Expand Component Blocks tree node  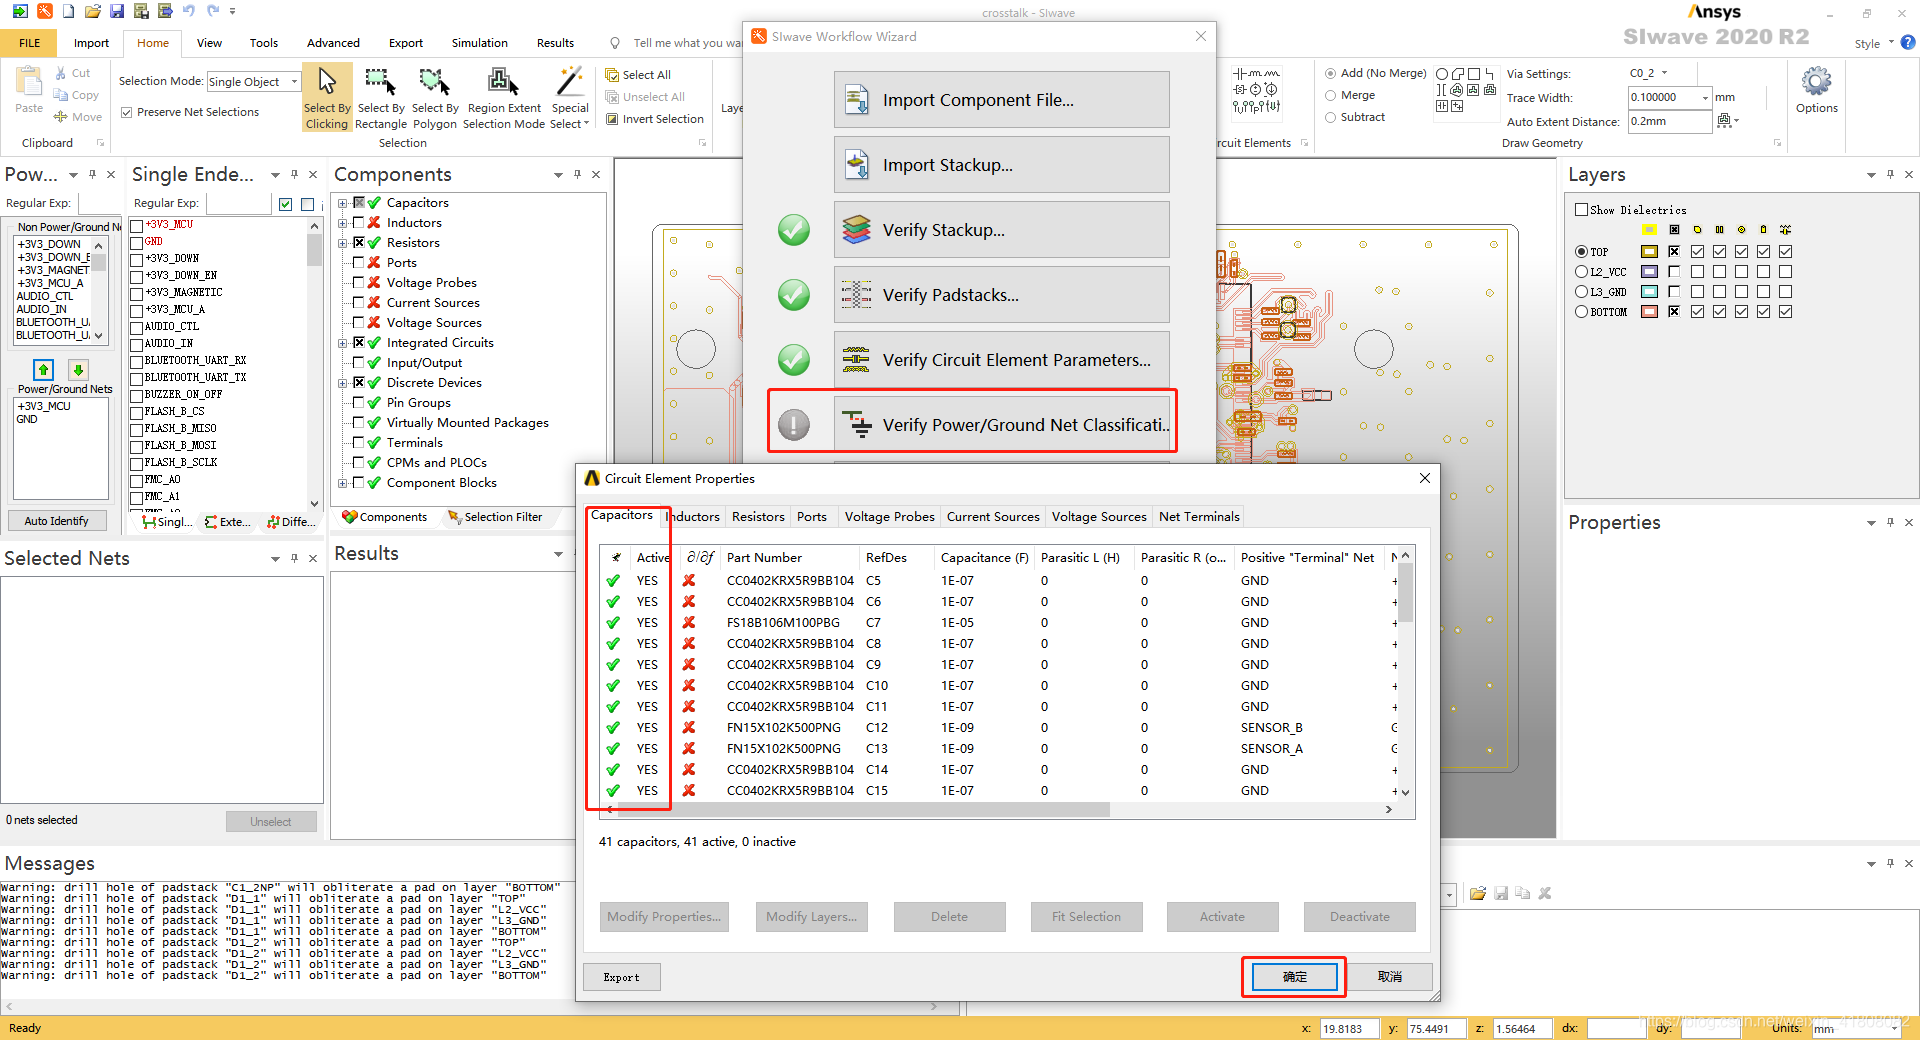click(x=343, y=483)
